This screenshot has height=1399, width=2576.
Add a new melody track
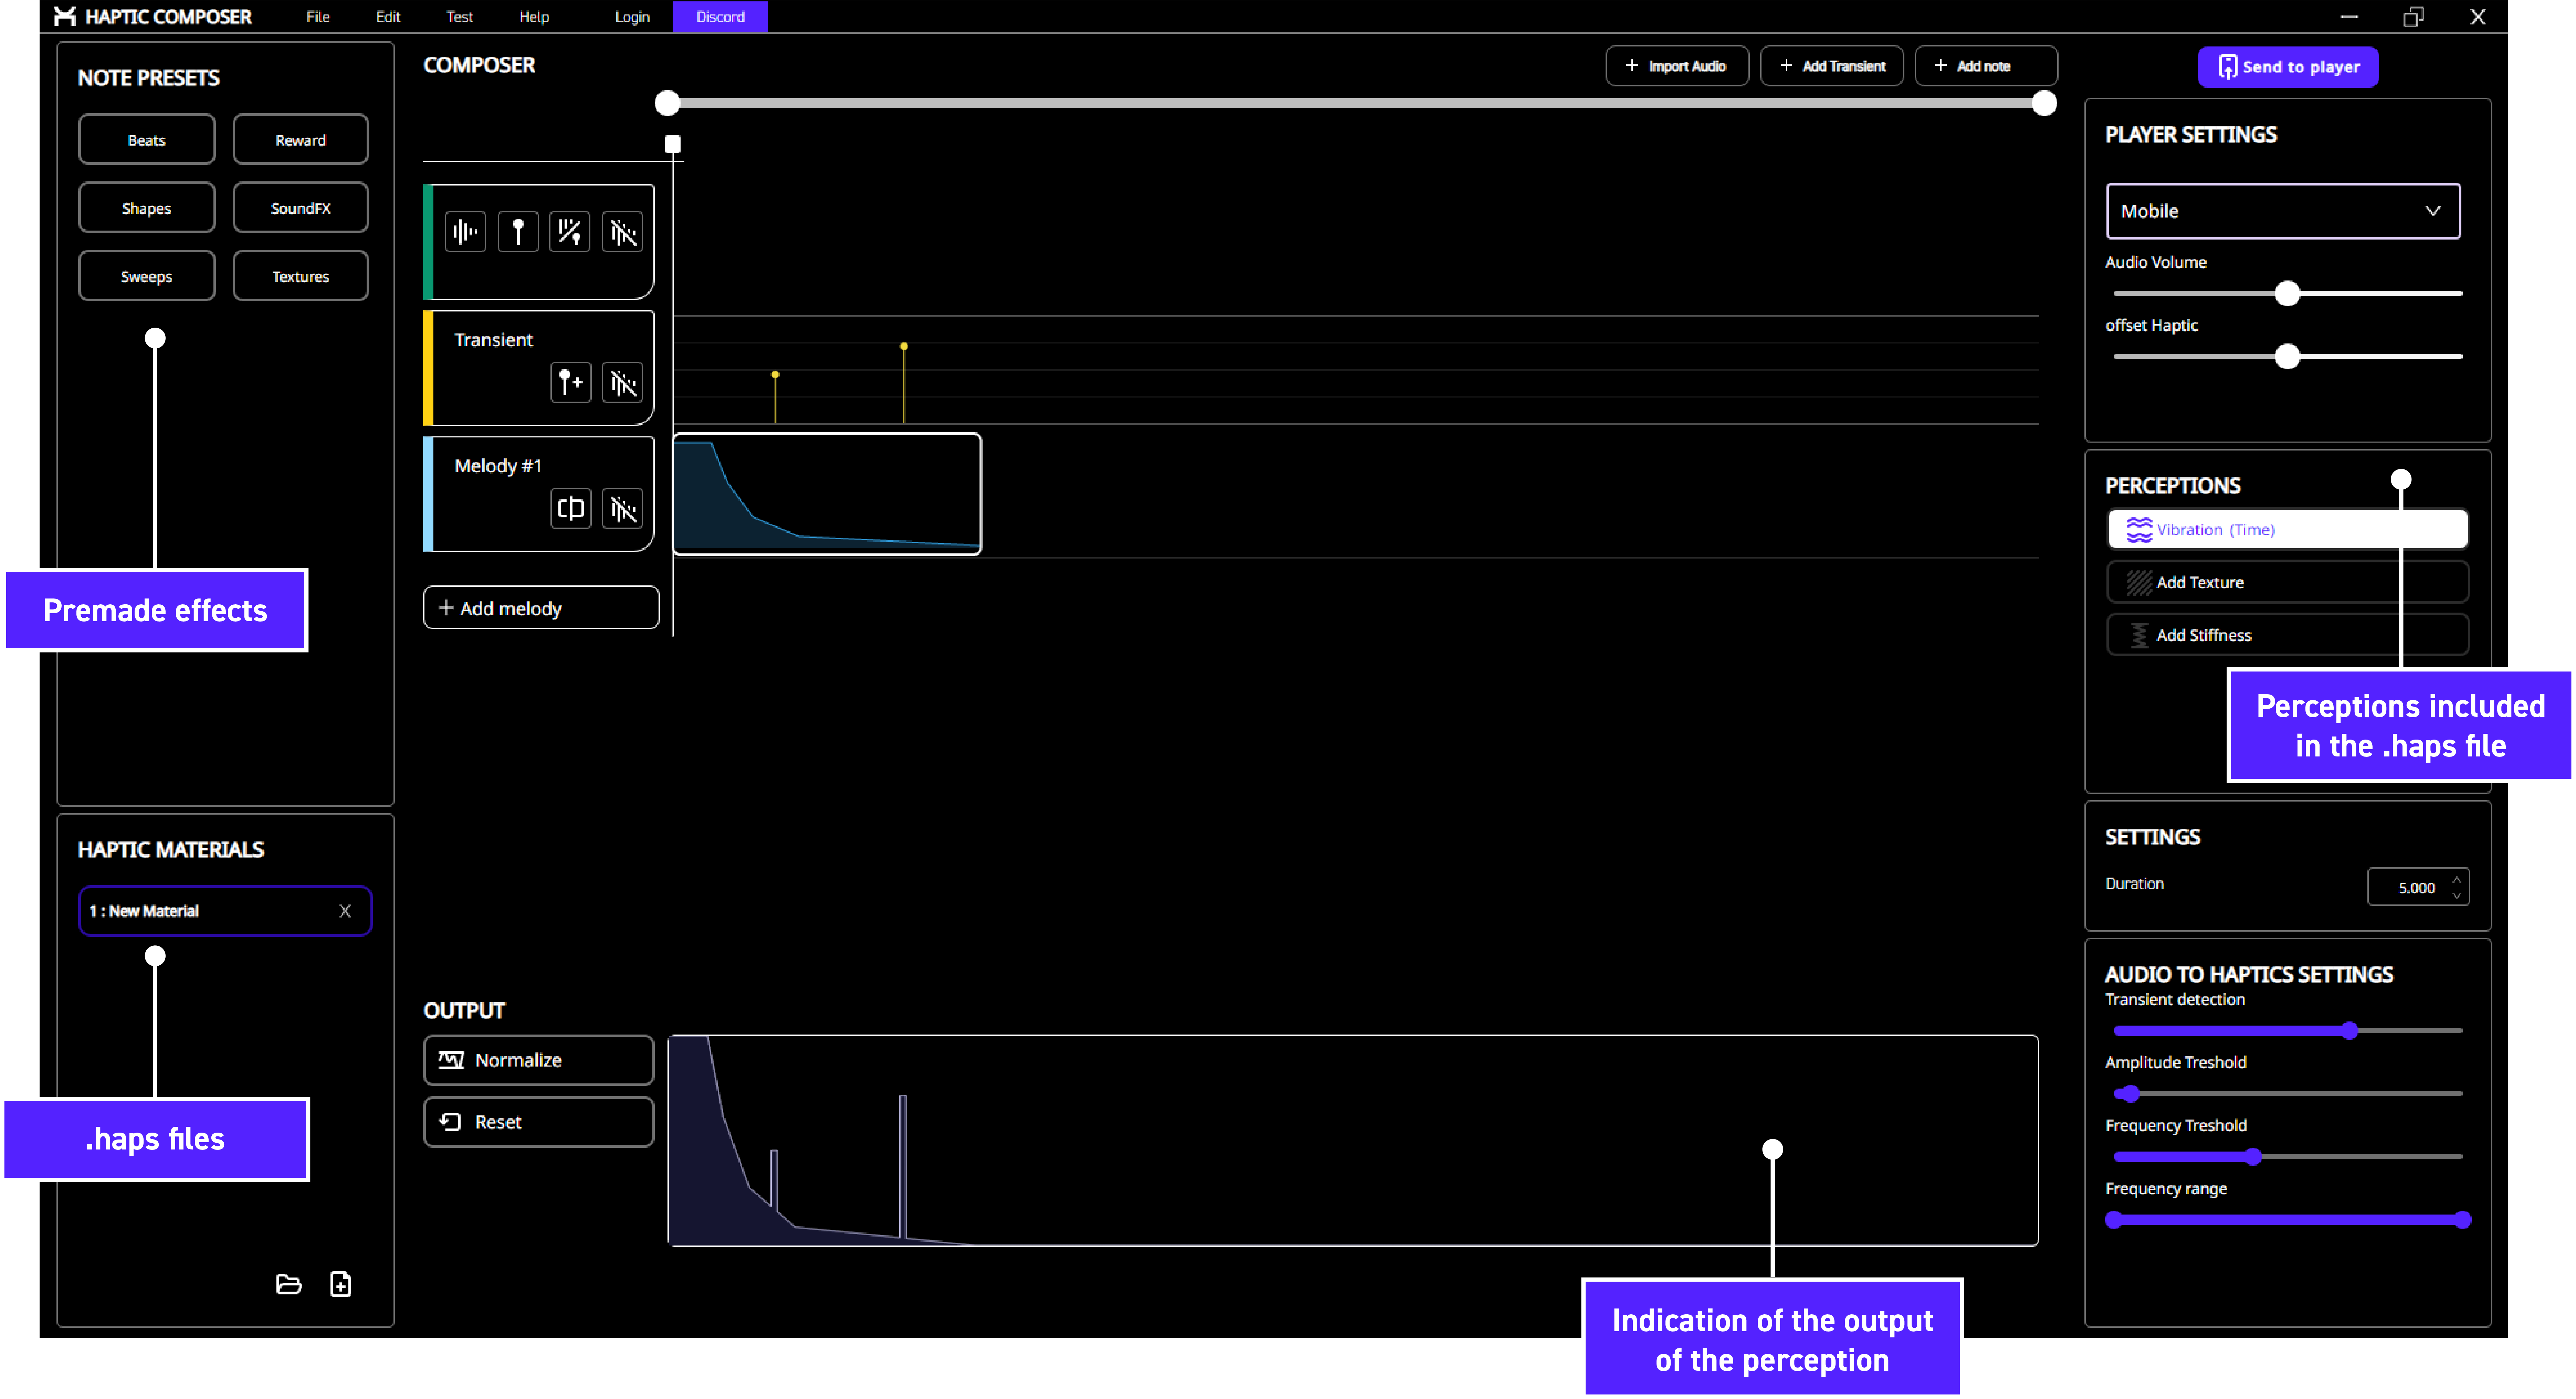point(541,608)
